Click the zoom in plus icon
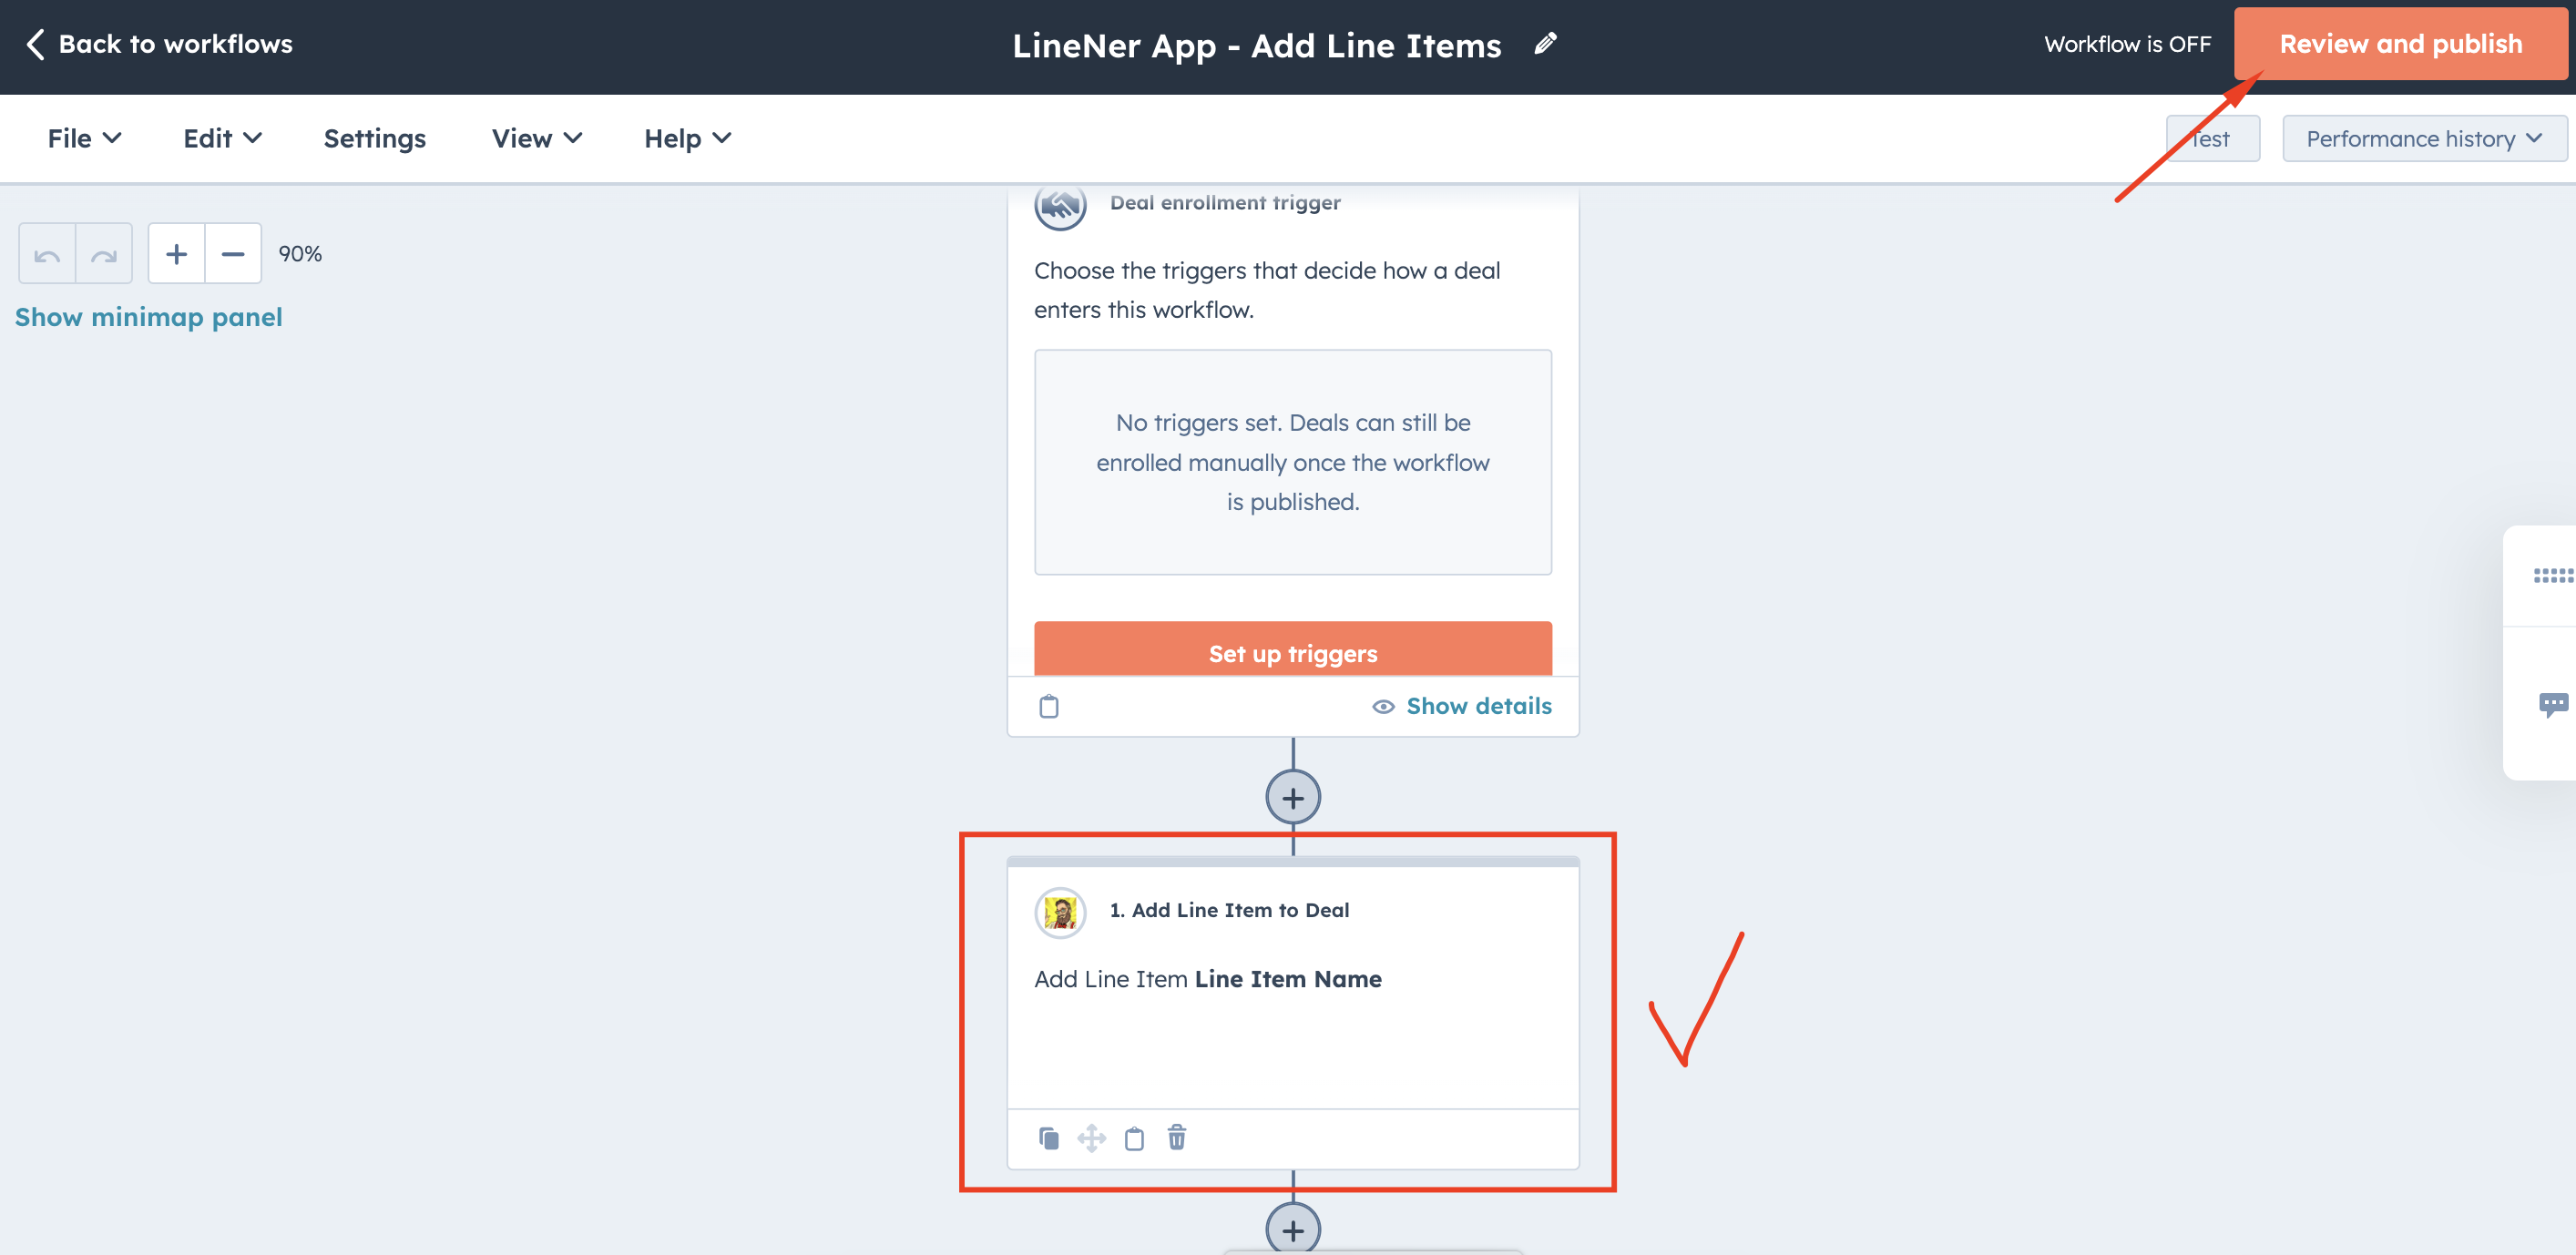2576x1255 pixels. (176, 253)
